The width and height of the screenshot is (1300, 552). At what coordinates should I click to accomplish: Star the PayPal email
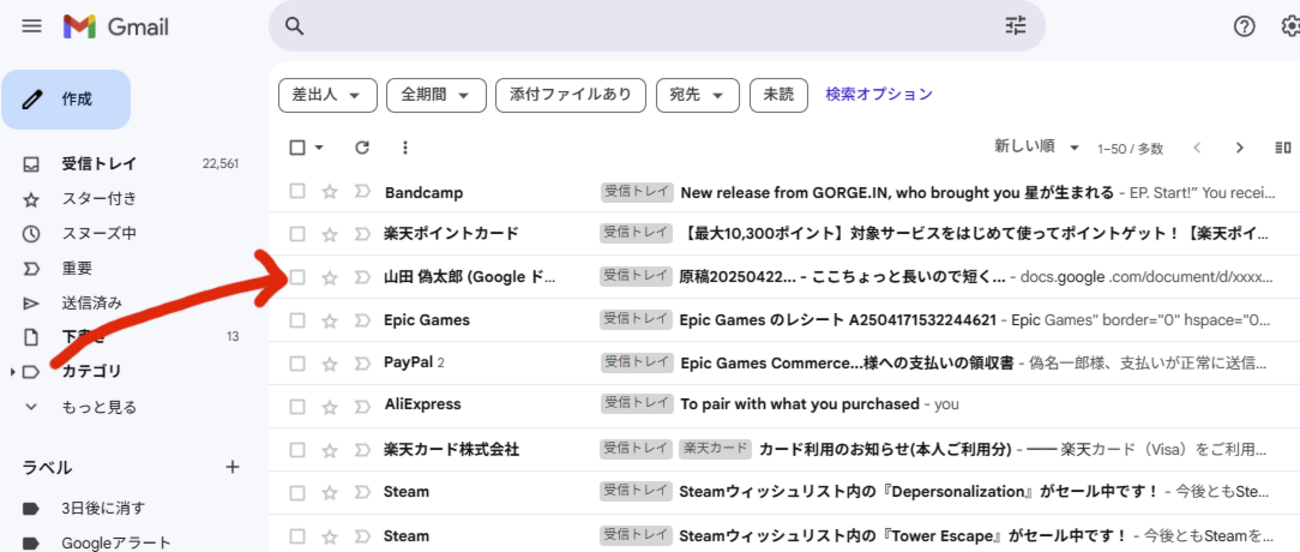[329, 363]
